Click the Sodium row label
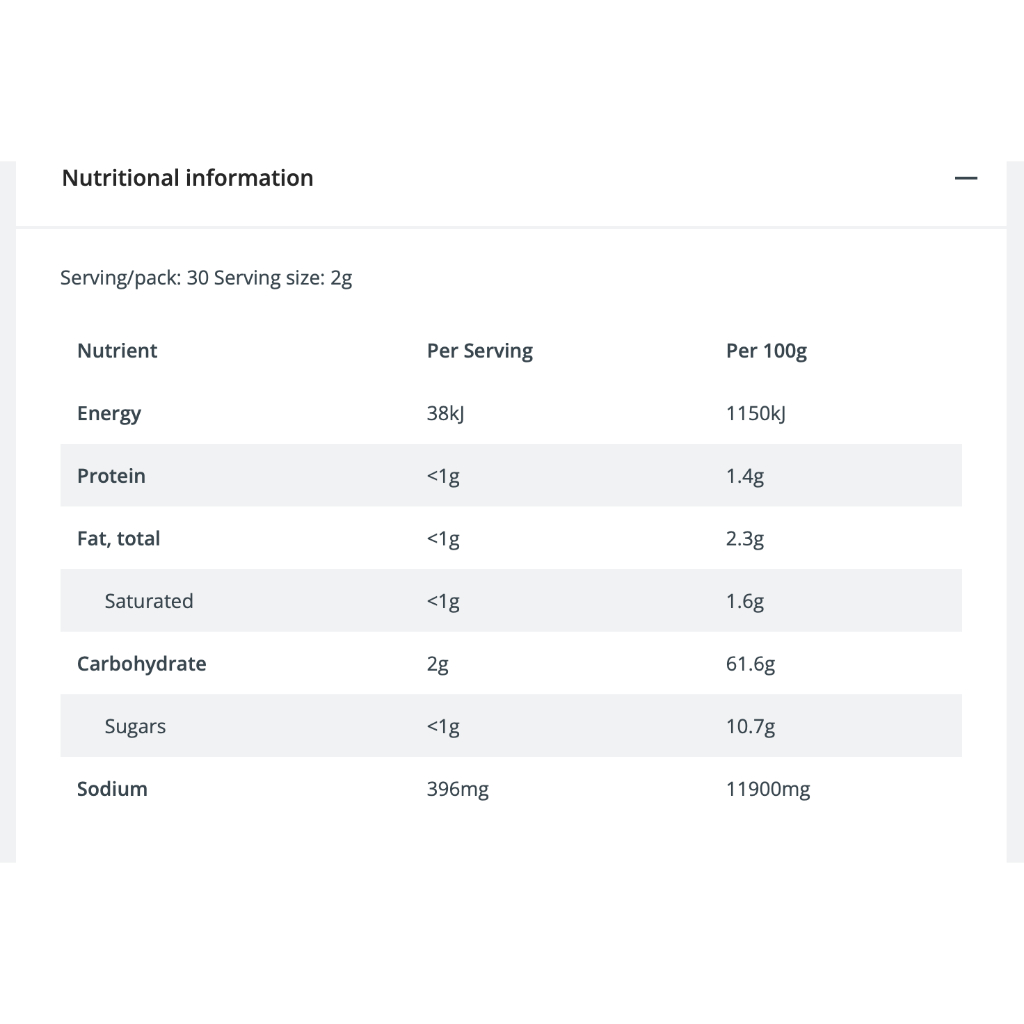Image resolution: width=1024 pixels, height=1024 pixels. click(112, 789)
